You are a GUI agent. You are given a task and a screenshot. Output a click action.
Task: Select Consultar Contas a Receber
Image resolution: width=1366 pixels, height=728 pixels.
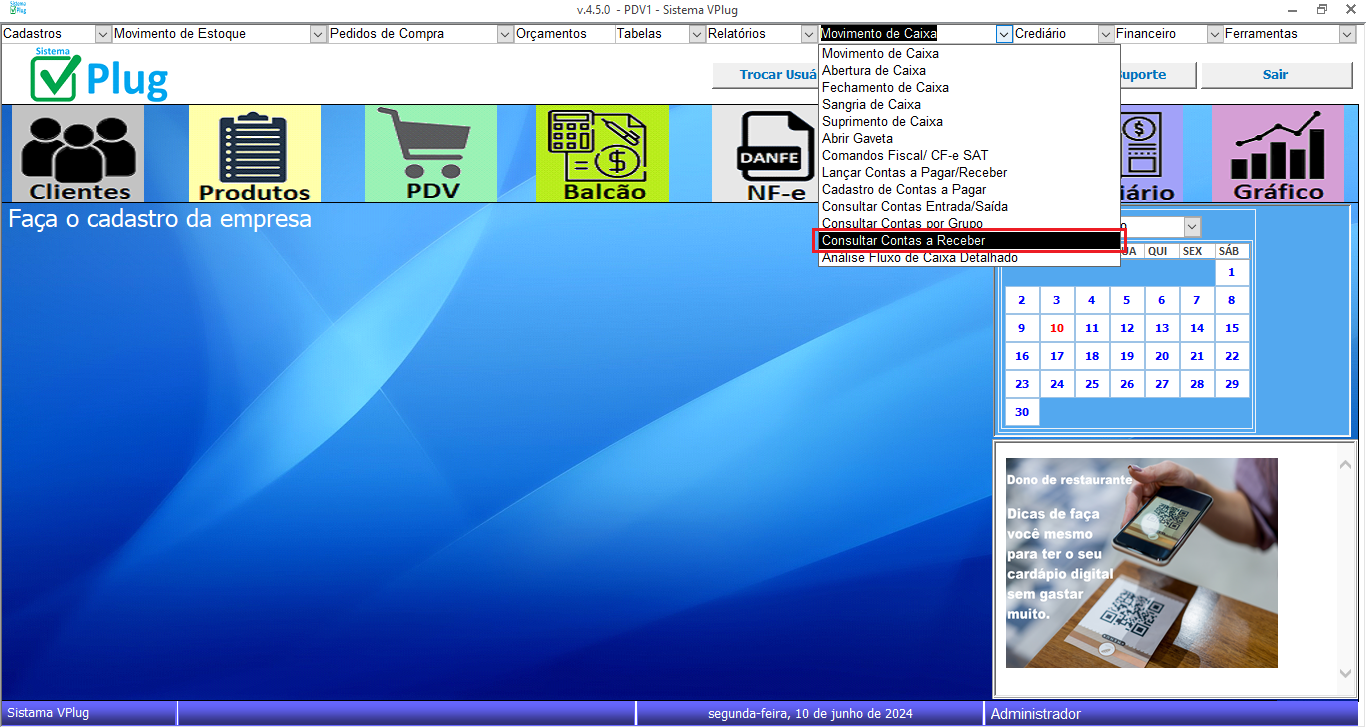pos(903,241)
